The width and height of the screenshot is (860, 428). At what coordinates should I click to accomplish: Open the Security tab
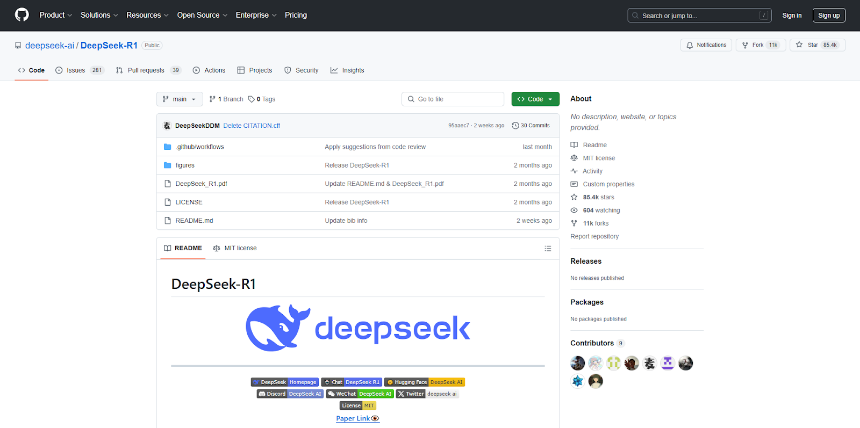tap(301, 70)
